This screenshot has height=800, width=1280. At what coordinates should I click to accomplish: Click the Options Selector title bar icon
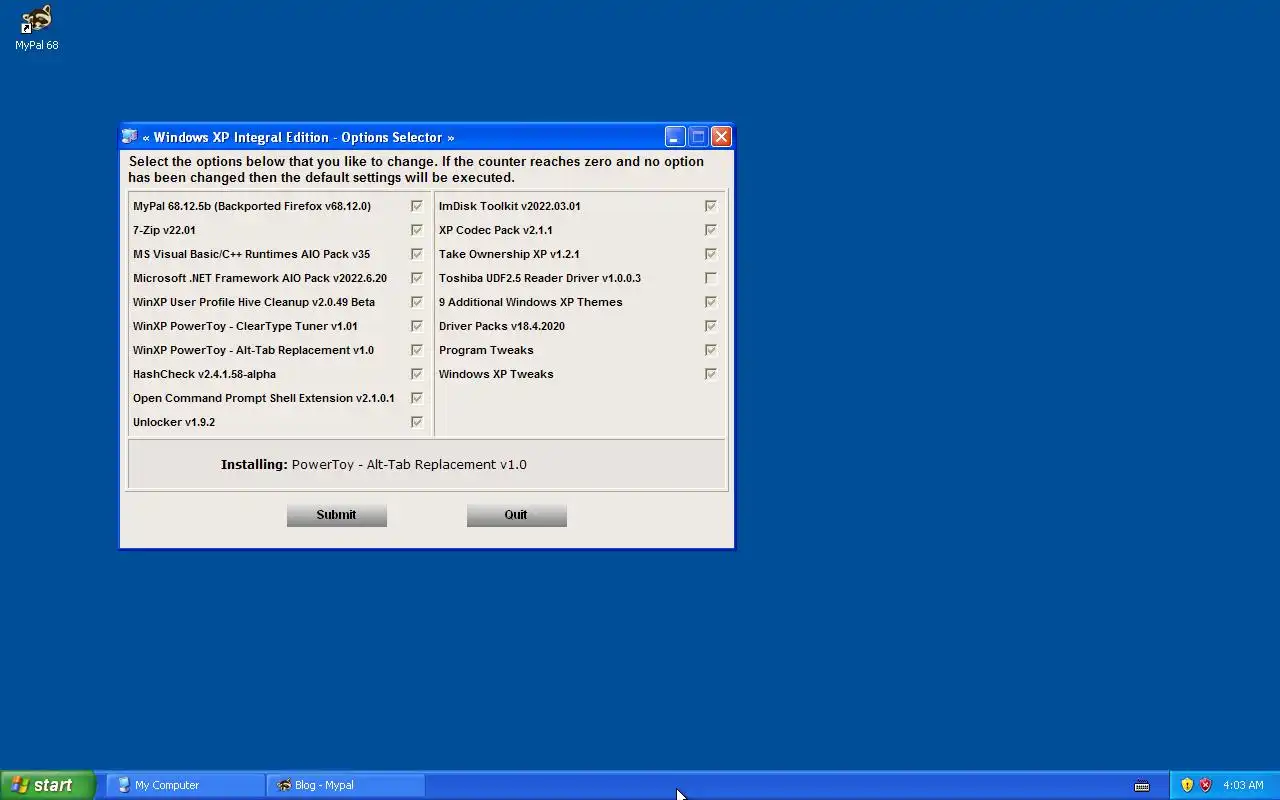tap(130, 137)
